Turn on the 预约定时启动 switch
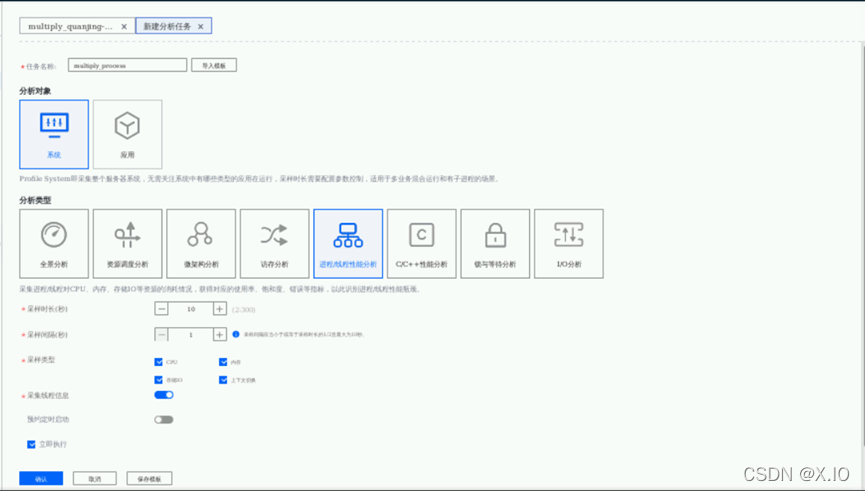Image resolution: width=865 pixels, height=491 pixels. click(x=164, y=420)
